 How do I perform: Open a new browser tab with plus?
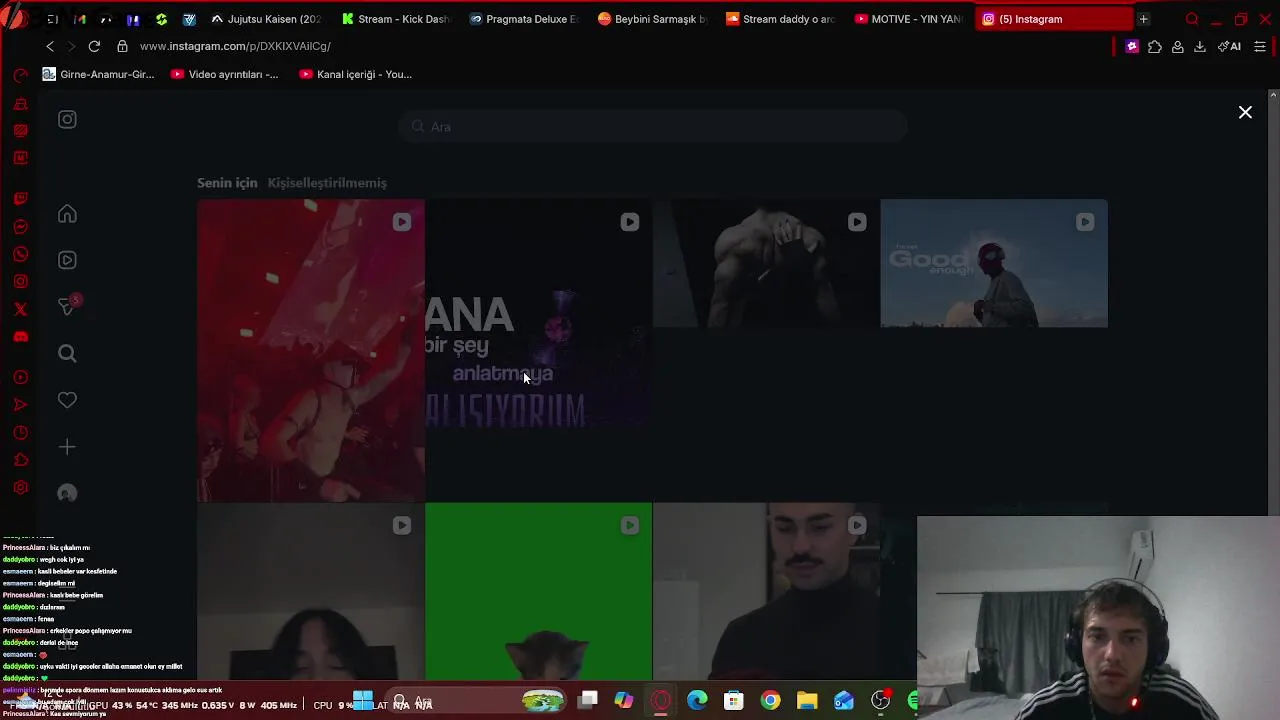(1143, 19)
